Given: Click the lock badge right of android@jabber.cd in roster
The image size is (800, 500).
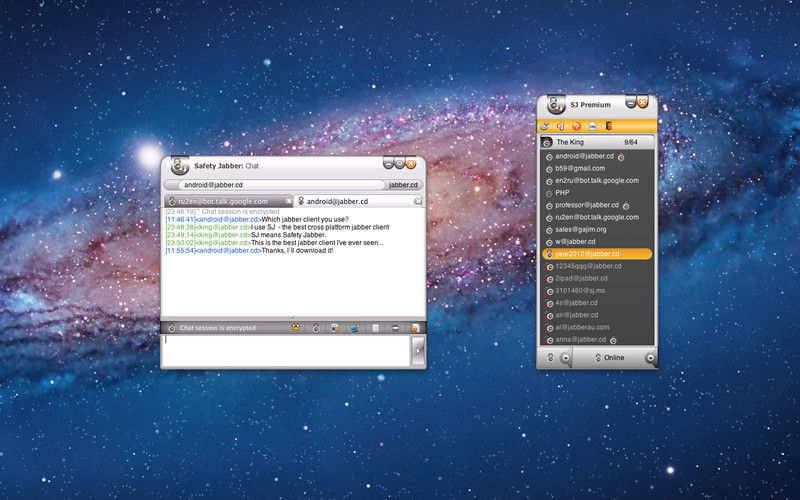Looking at the screenshot, I should tap(621, 157).
